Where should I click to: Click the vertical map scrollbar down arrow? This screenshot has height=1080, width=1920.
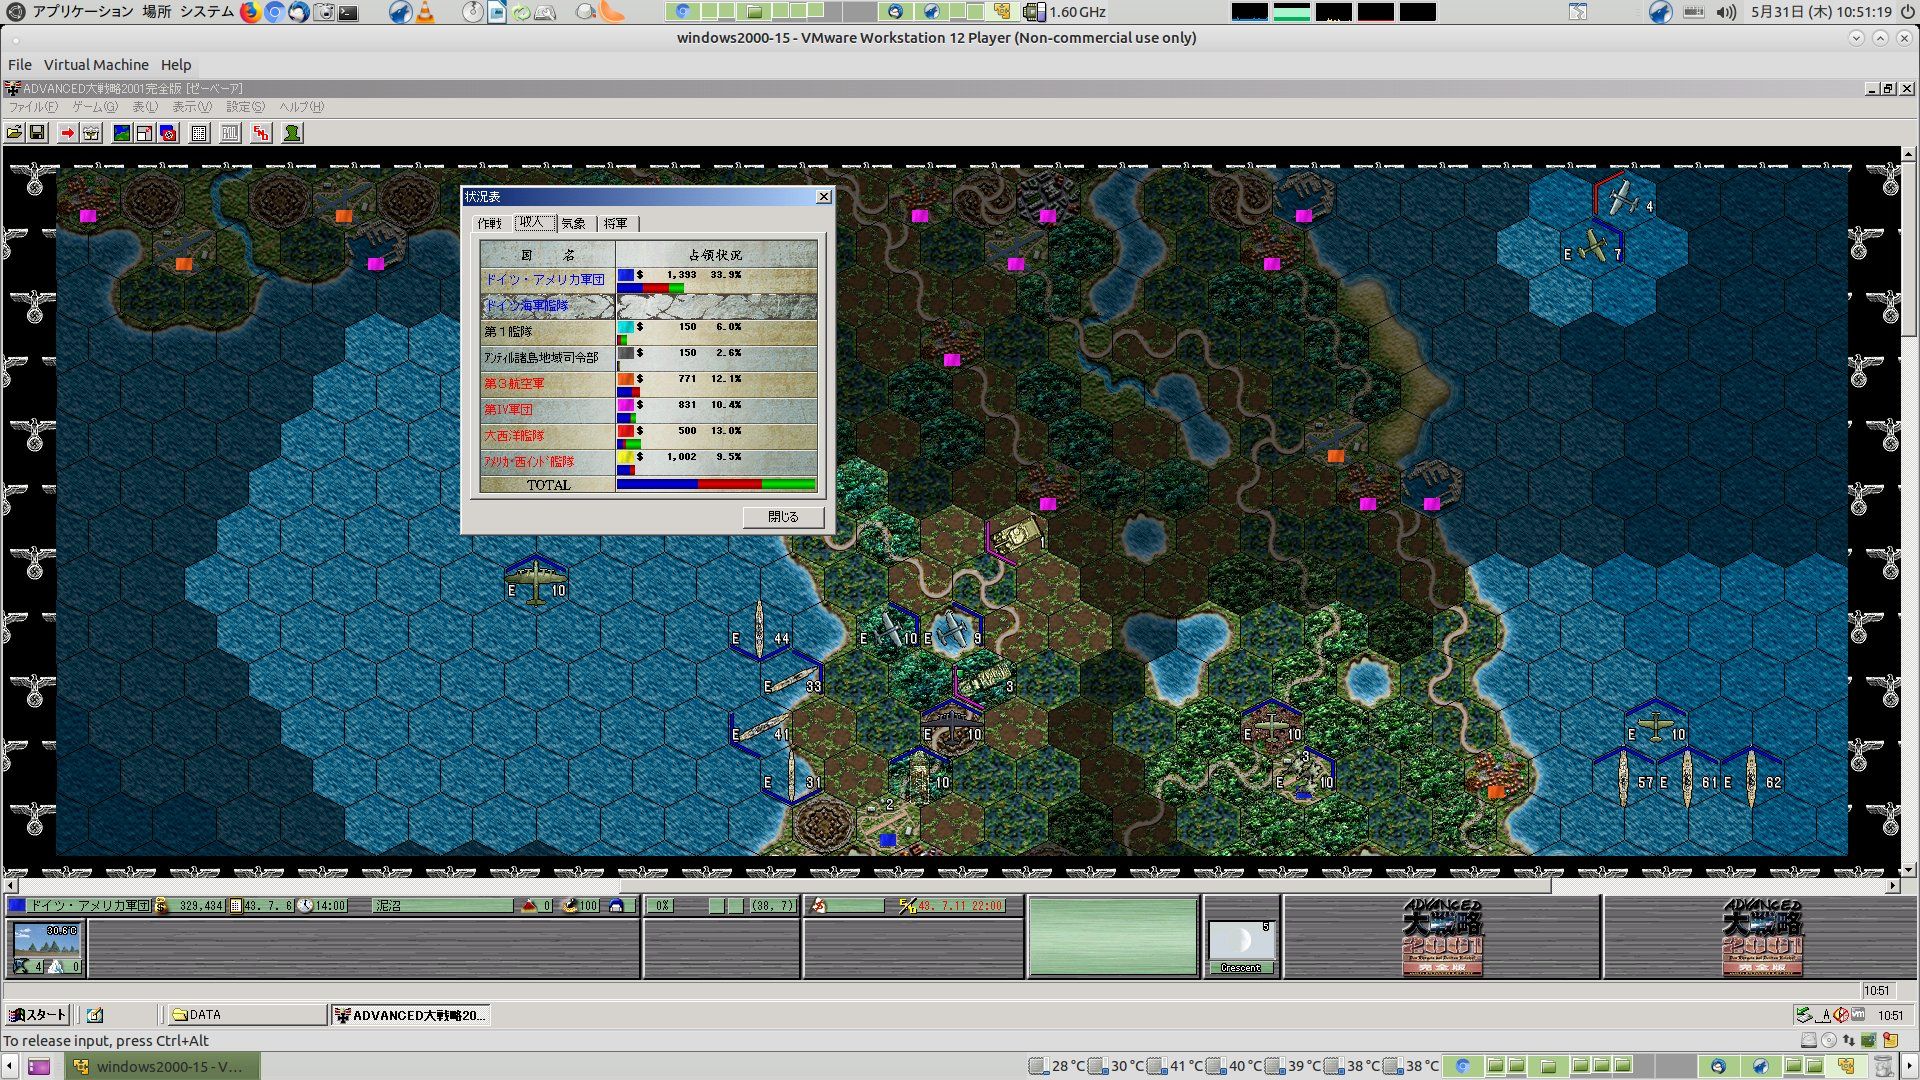coord(1909,870)
